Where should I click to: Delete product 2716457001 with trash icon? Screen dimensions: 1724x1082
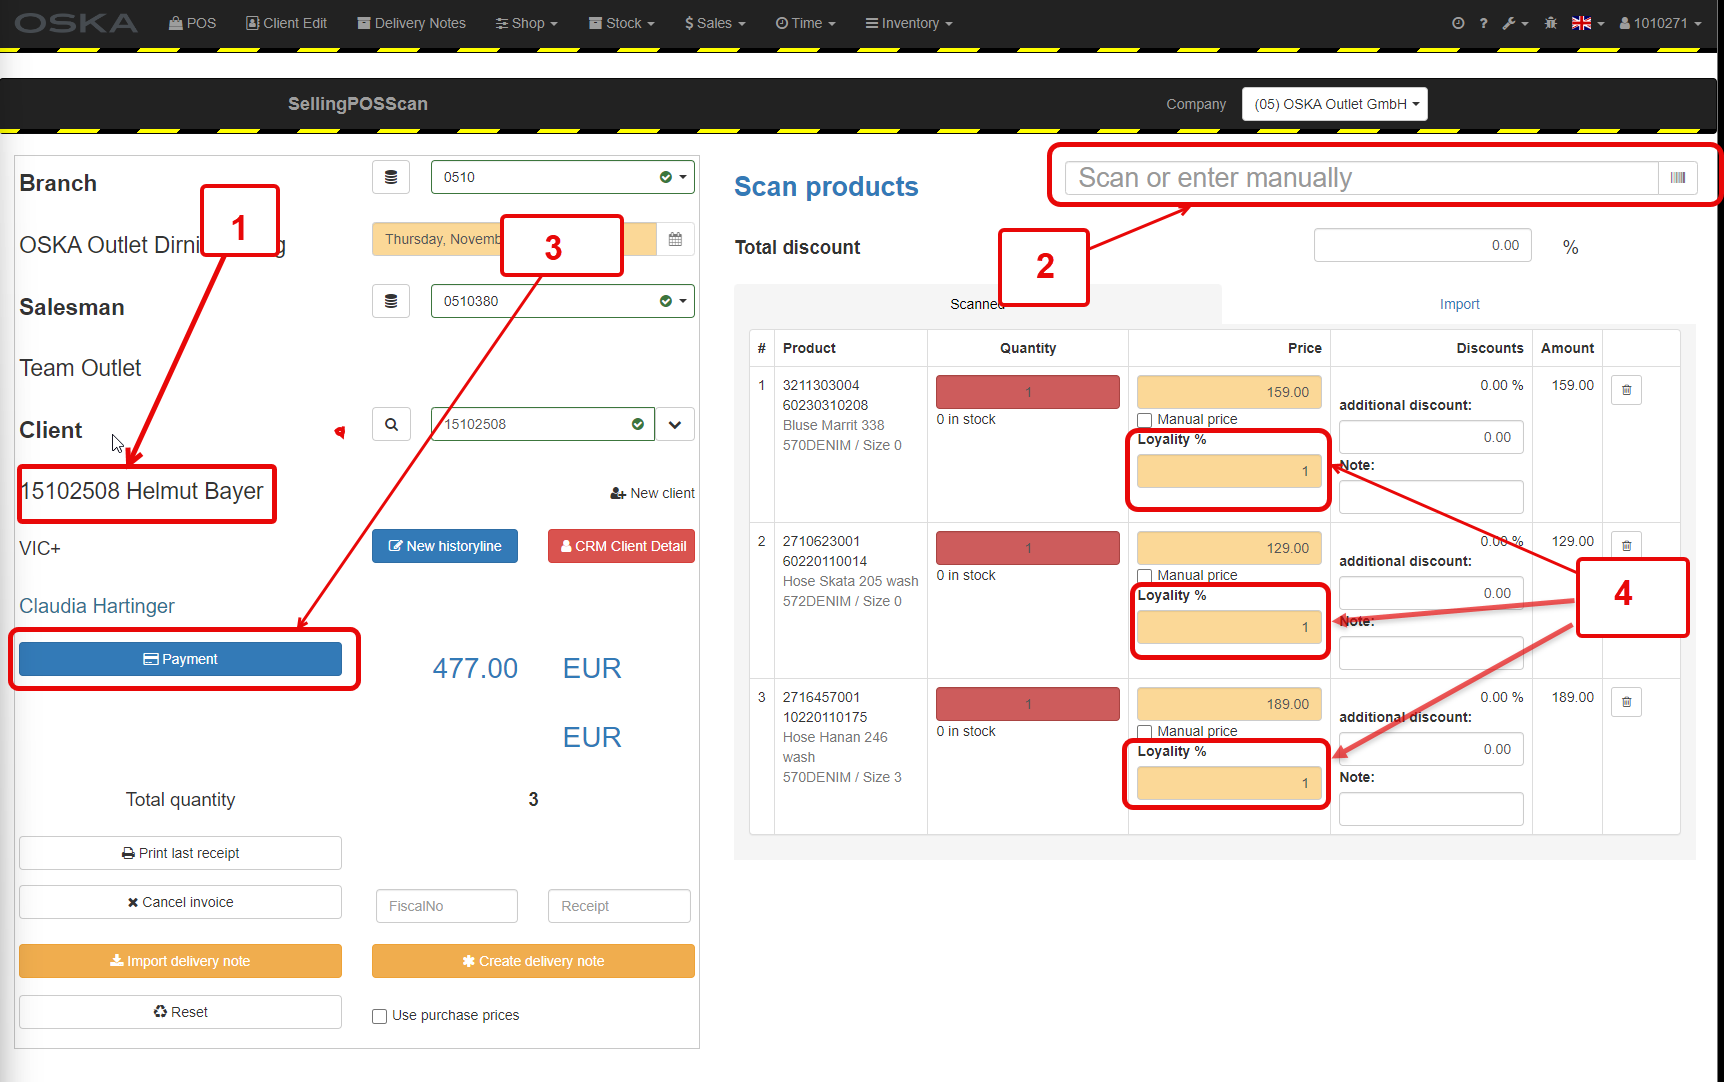click(x=1626, y=702)
